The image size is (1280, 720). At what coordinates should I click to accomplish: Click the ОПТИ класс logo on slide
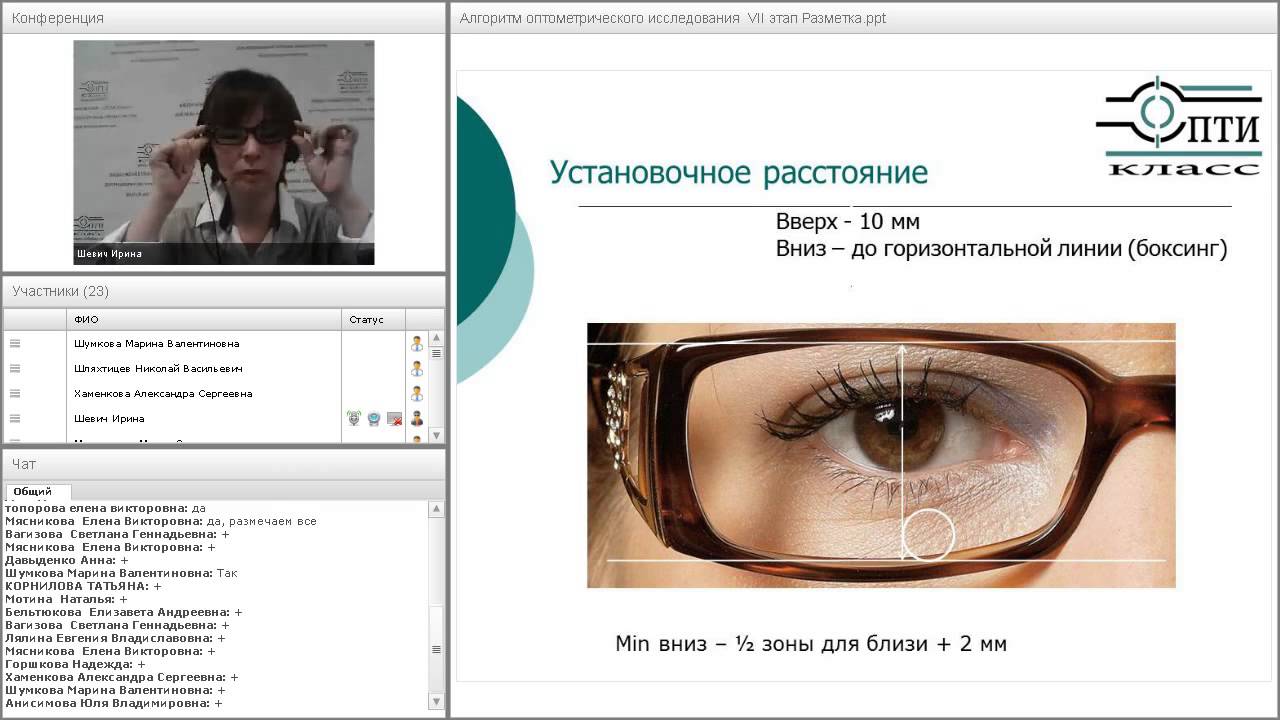coord(1178,126)
